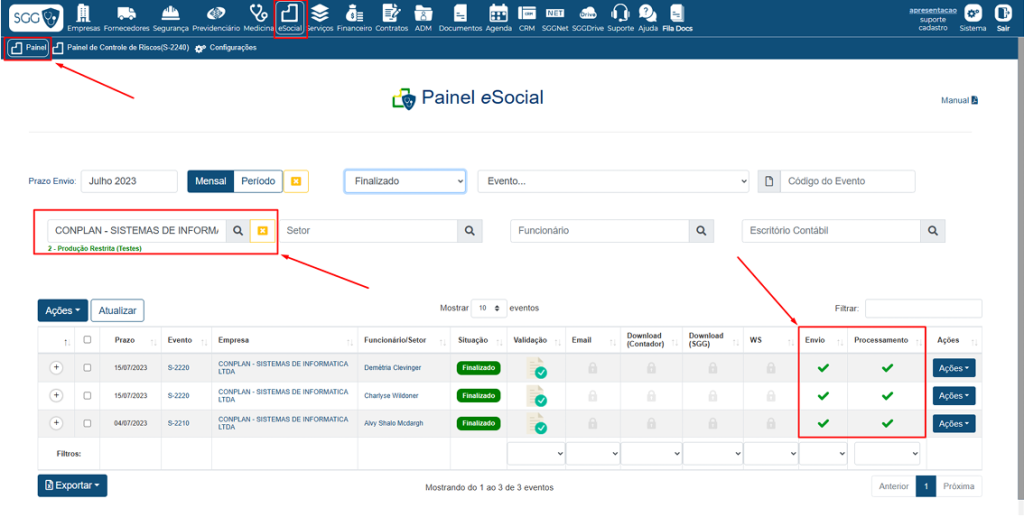This screenshot has width=1024, height=517.
Task: Go to the Painel submenu tab
Action: tap(29, 48)
